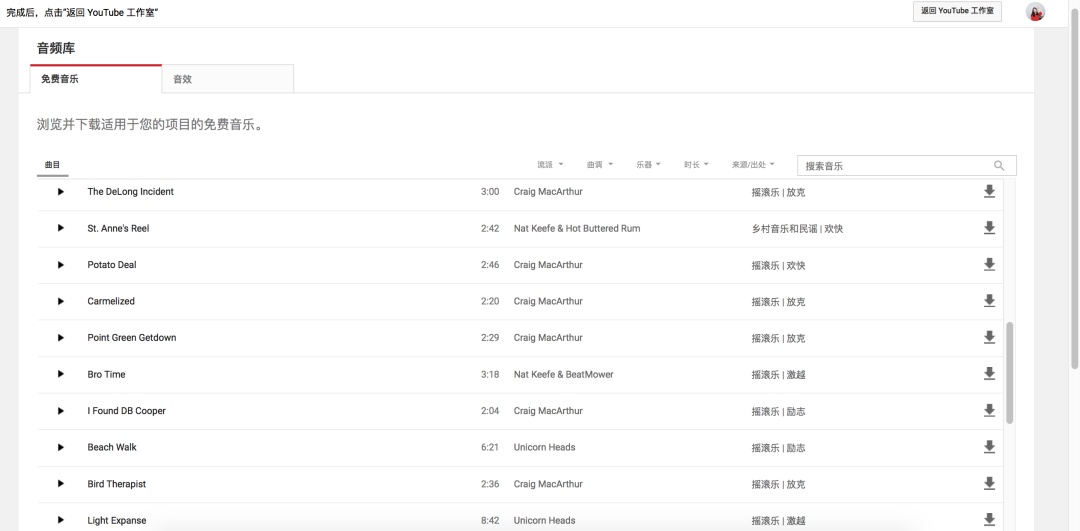Click the St. Anne's Reel title
Image resolution: width=1080 pixels, height=531 pixels.
118,228
